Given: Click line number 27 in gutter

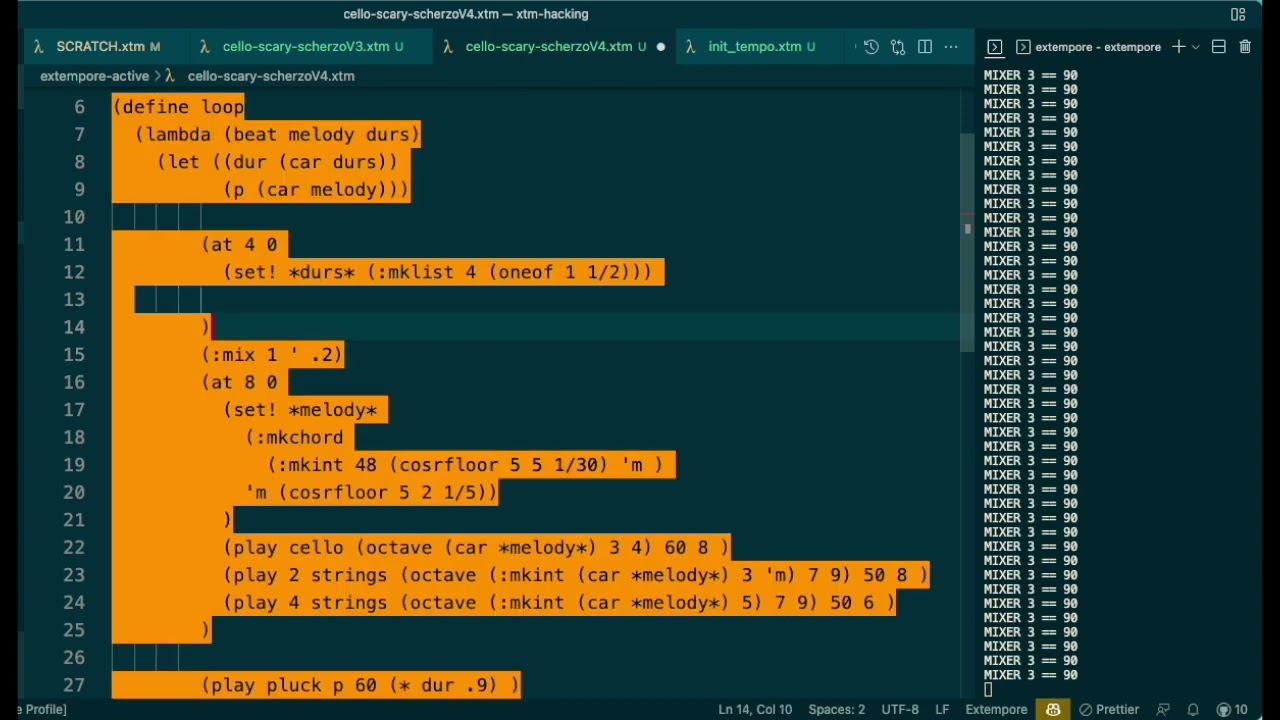Looking at the screenshot, I should coord(73,685).
